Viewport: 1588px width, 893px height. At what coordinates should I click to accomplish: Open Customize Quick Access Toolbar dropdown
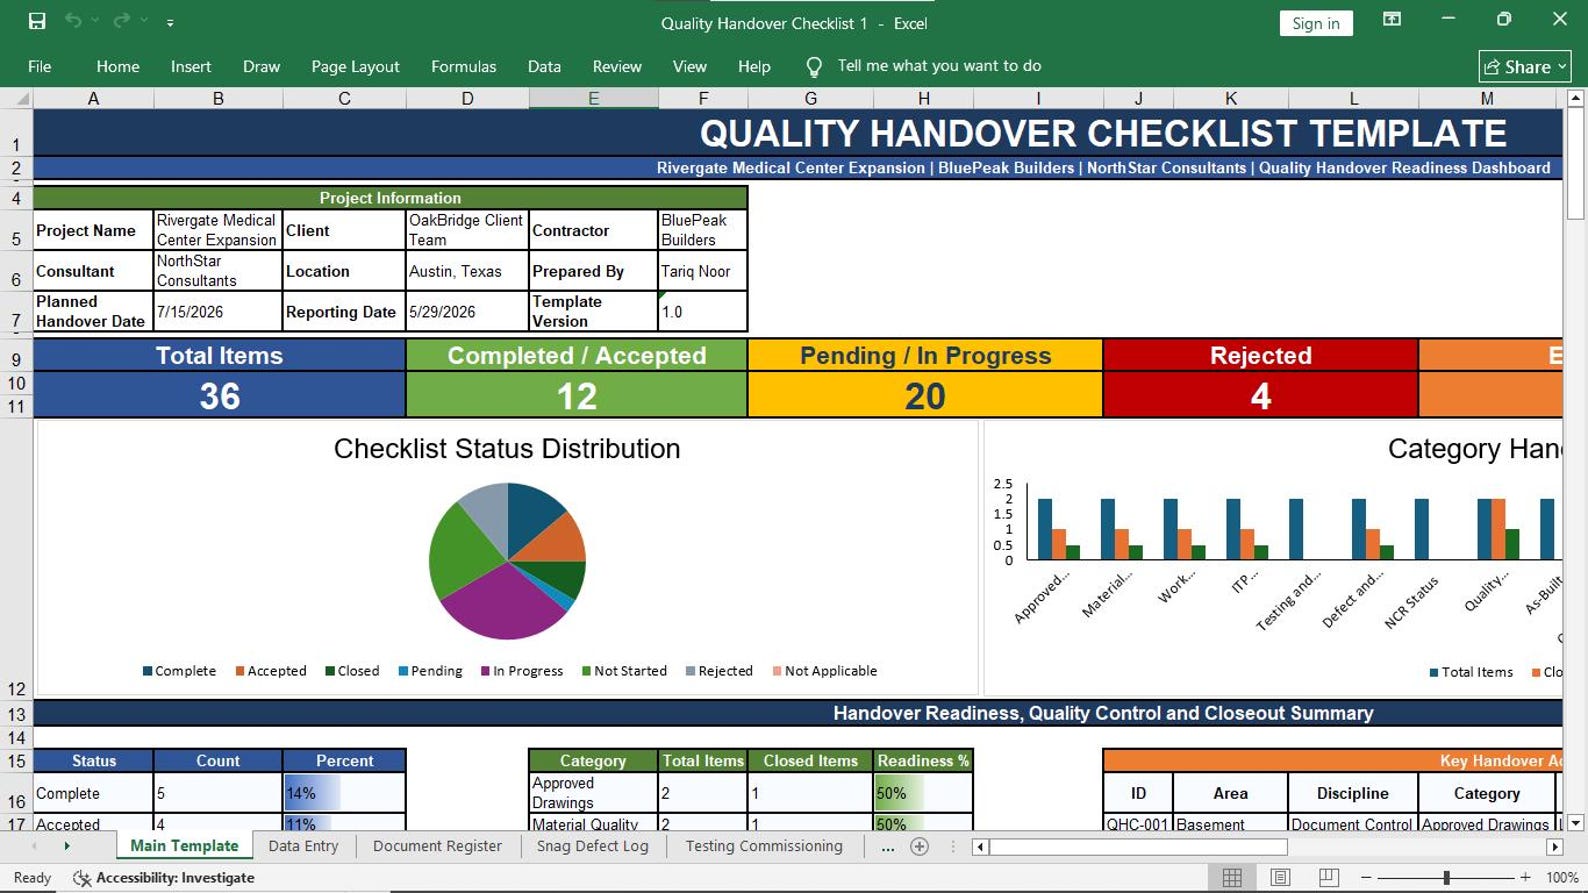click(170, 22)
